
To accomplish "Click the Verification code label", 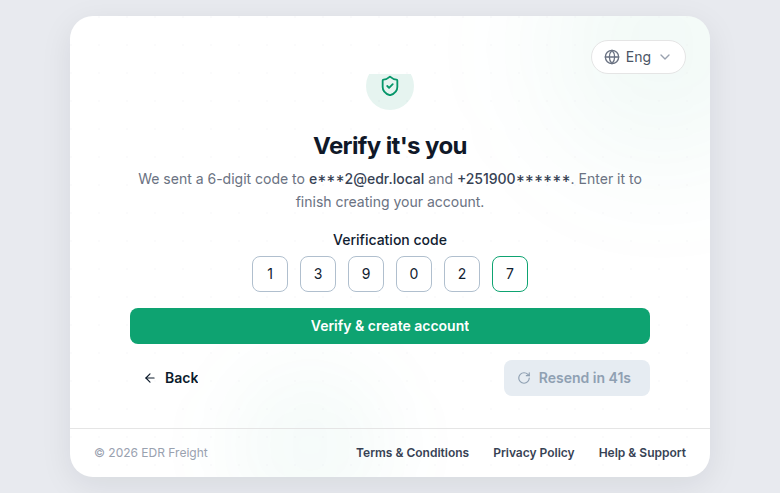I will 390,240.
